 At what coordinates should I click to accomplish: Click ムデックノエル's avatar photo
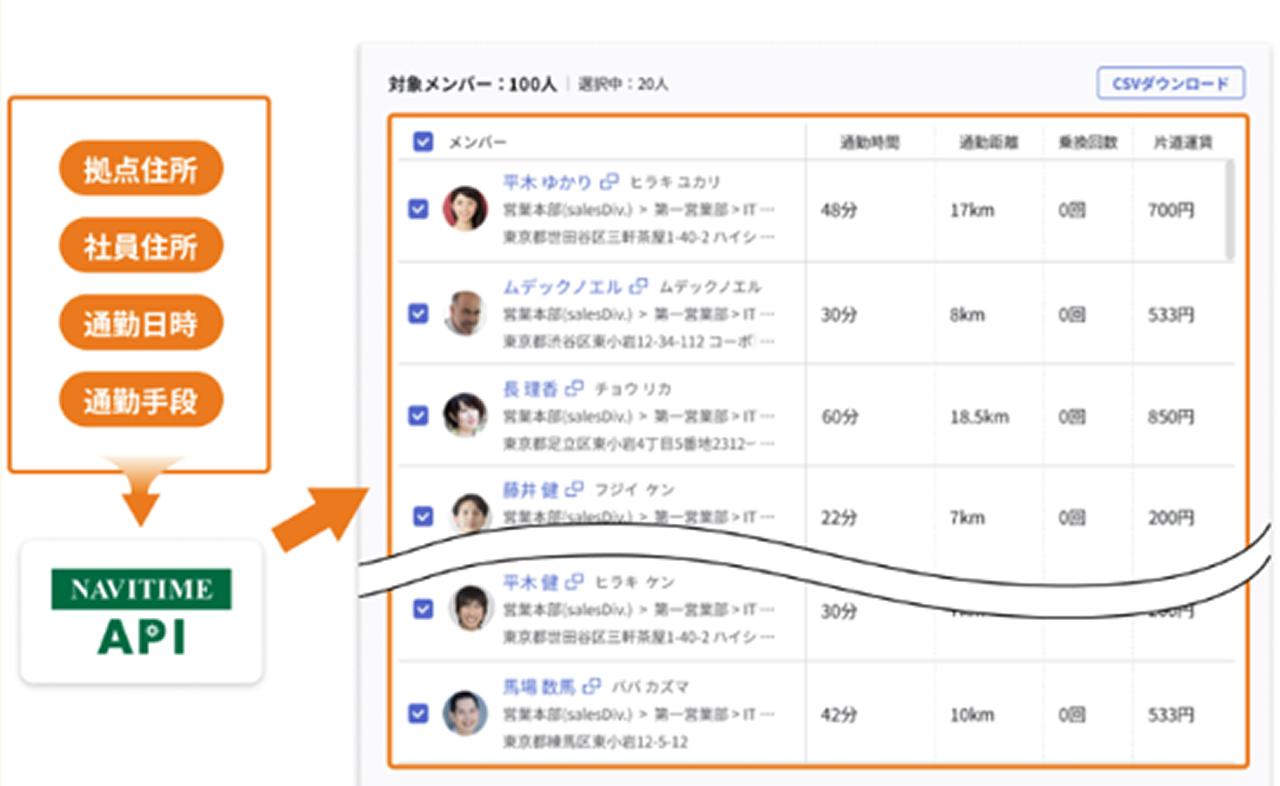click(465, 312)
